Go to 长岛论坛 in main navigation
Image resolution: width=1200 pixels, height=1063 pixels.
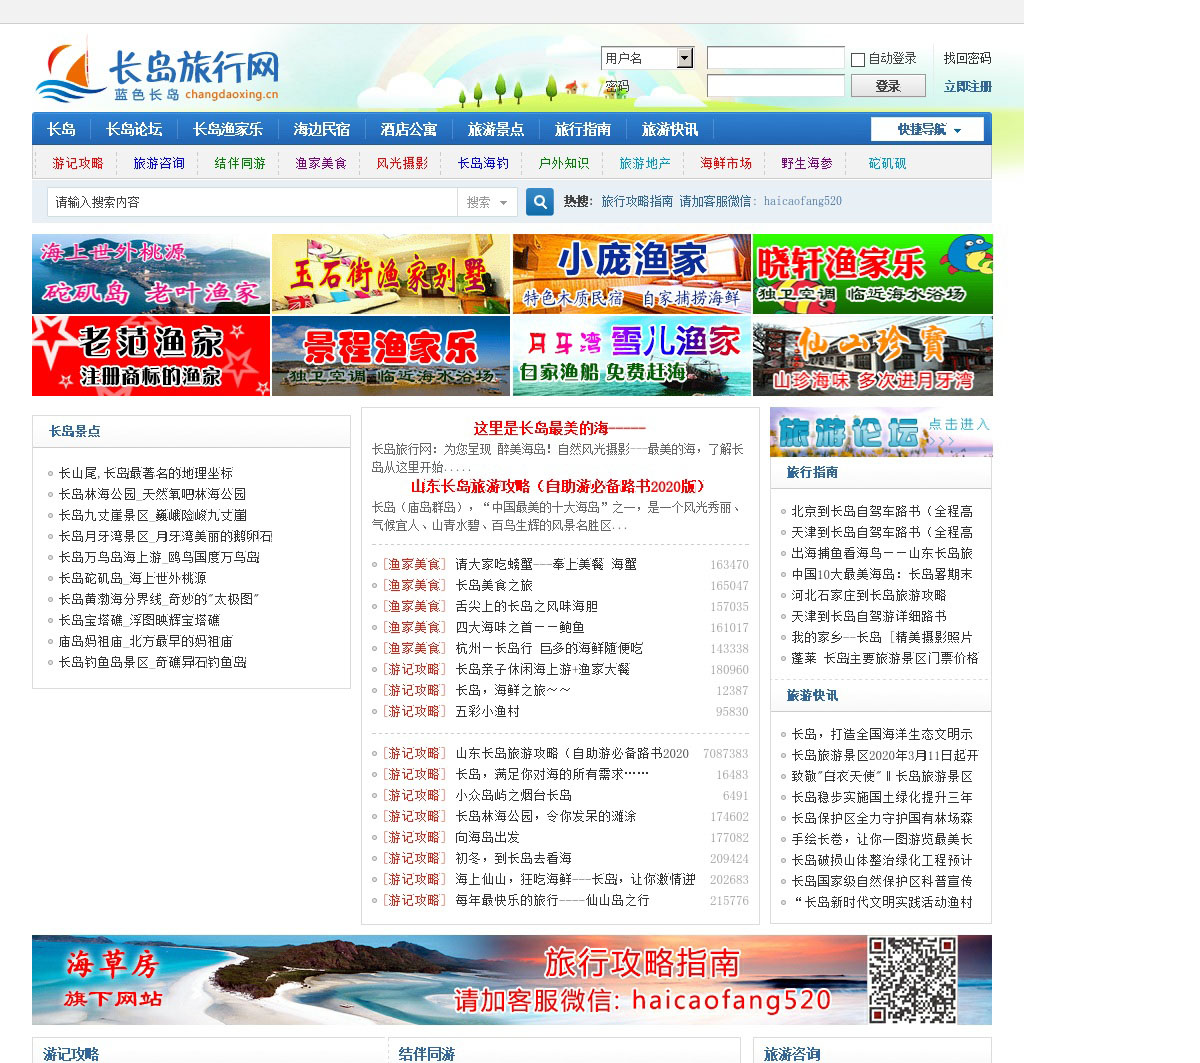pos(134,129)
